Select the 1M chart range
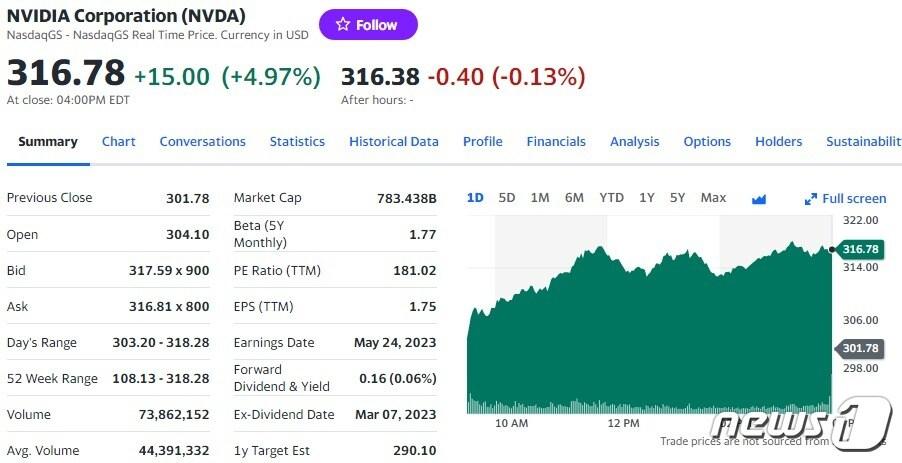The width and height of the screenshot is (902, 463). click(540, 198)
